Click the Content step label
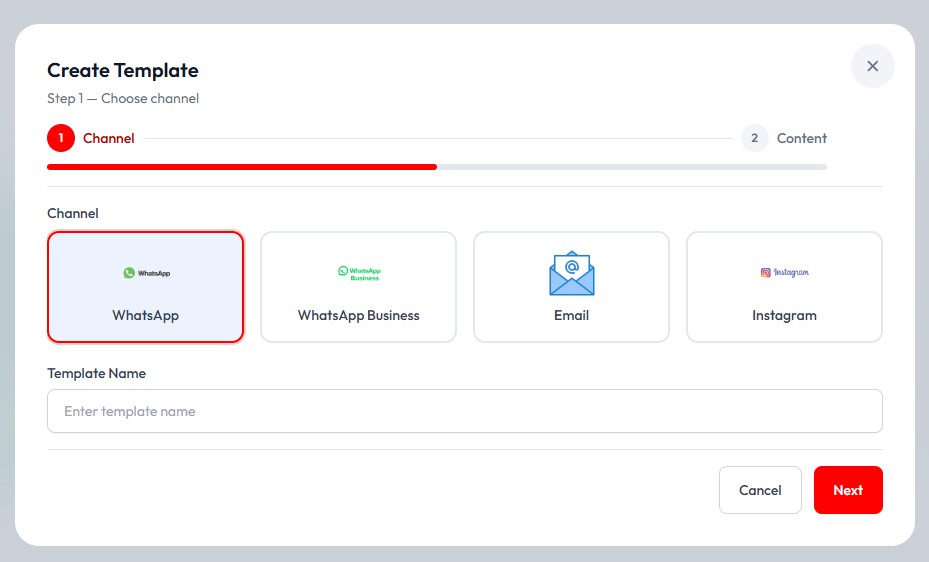The height and width of the screenshot is (562, 929). (802, 138)
